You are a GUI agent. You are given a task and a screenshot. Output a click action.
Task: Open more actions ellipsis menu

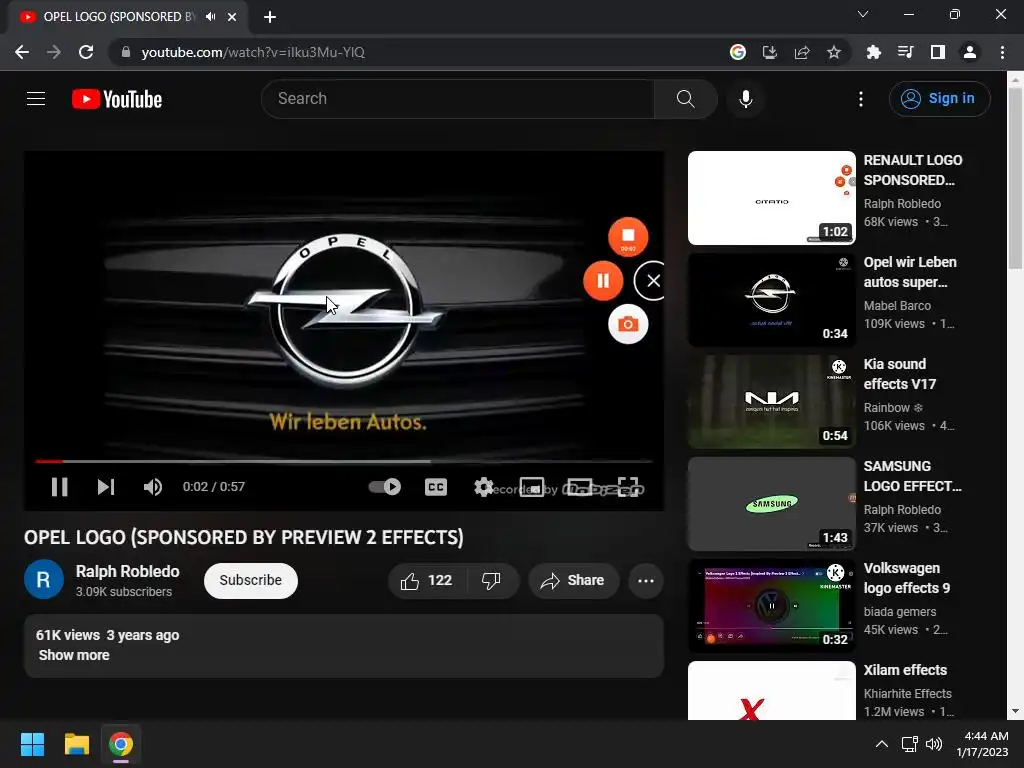[x=646, y=581]
